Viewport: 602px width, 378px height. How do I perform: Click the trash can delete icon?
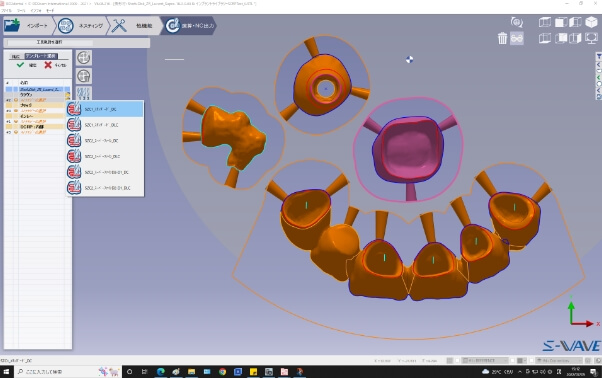pos(502,38)
